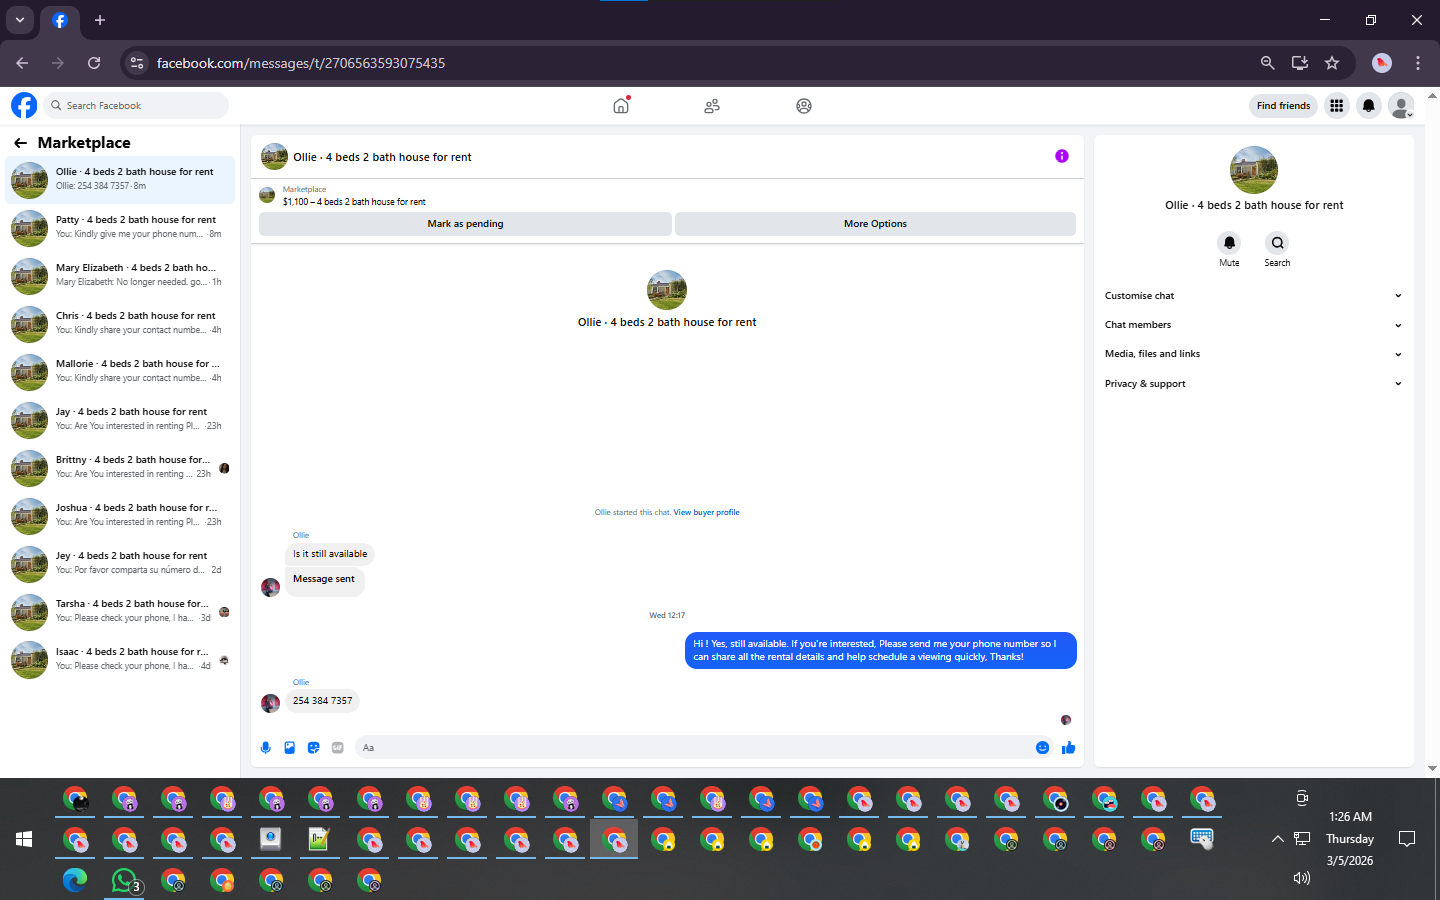
Task: Open Patty's conversation in the list
Action: point(120,227)
